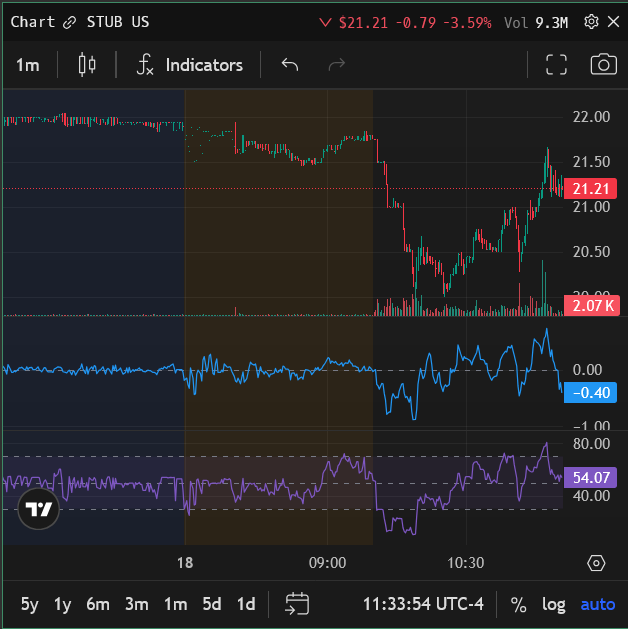Select the 5d date range
This screenshot has height=629, width=628.
click(x=212, y=604)
